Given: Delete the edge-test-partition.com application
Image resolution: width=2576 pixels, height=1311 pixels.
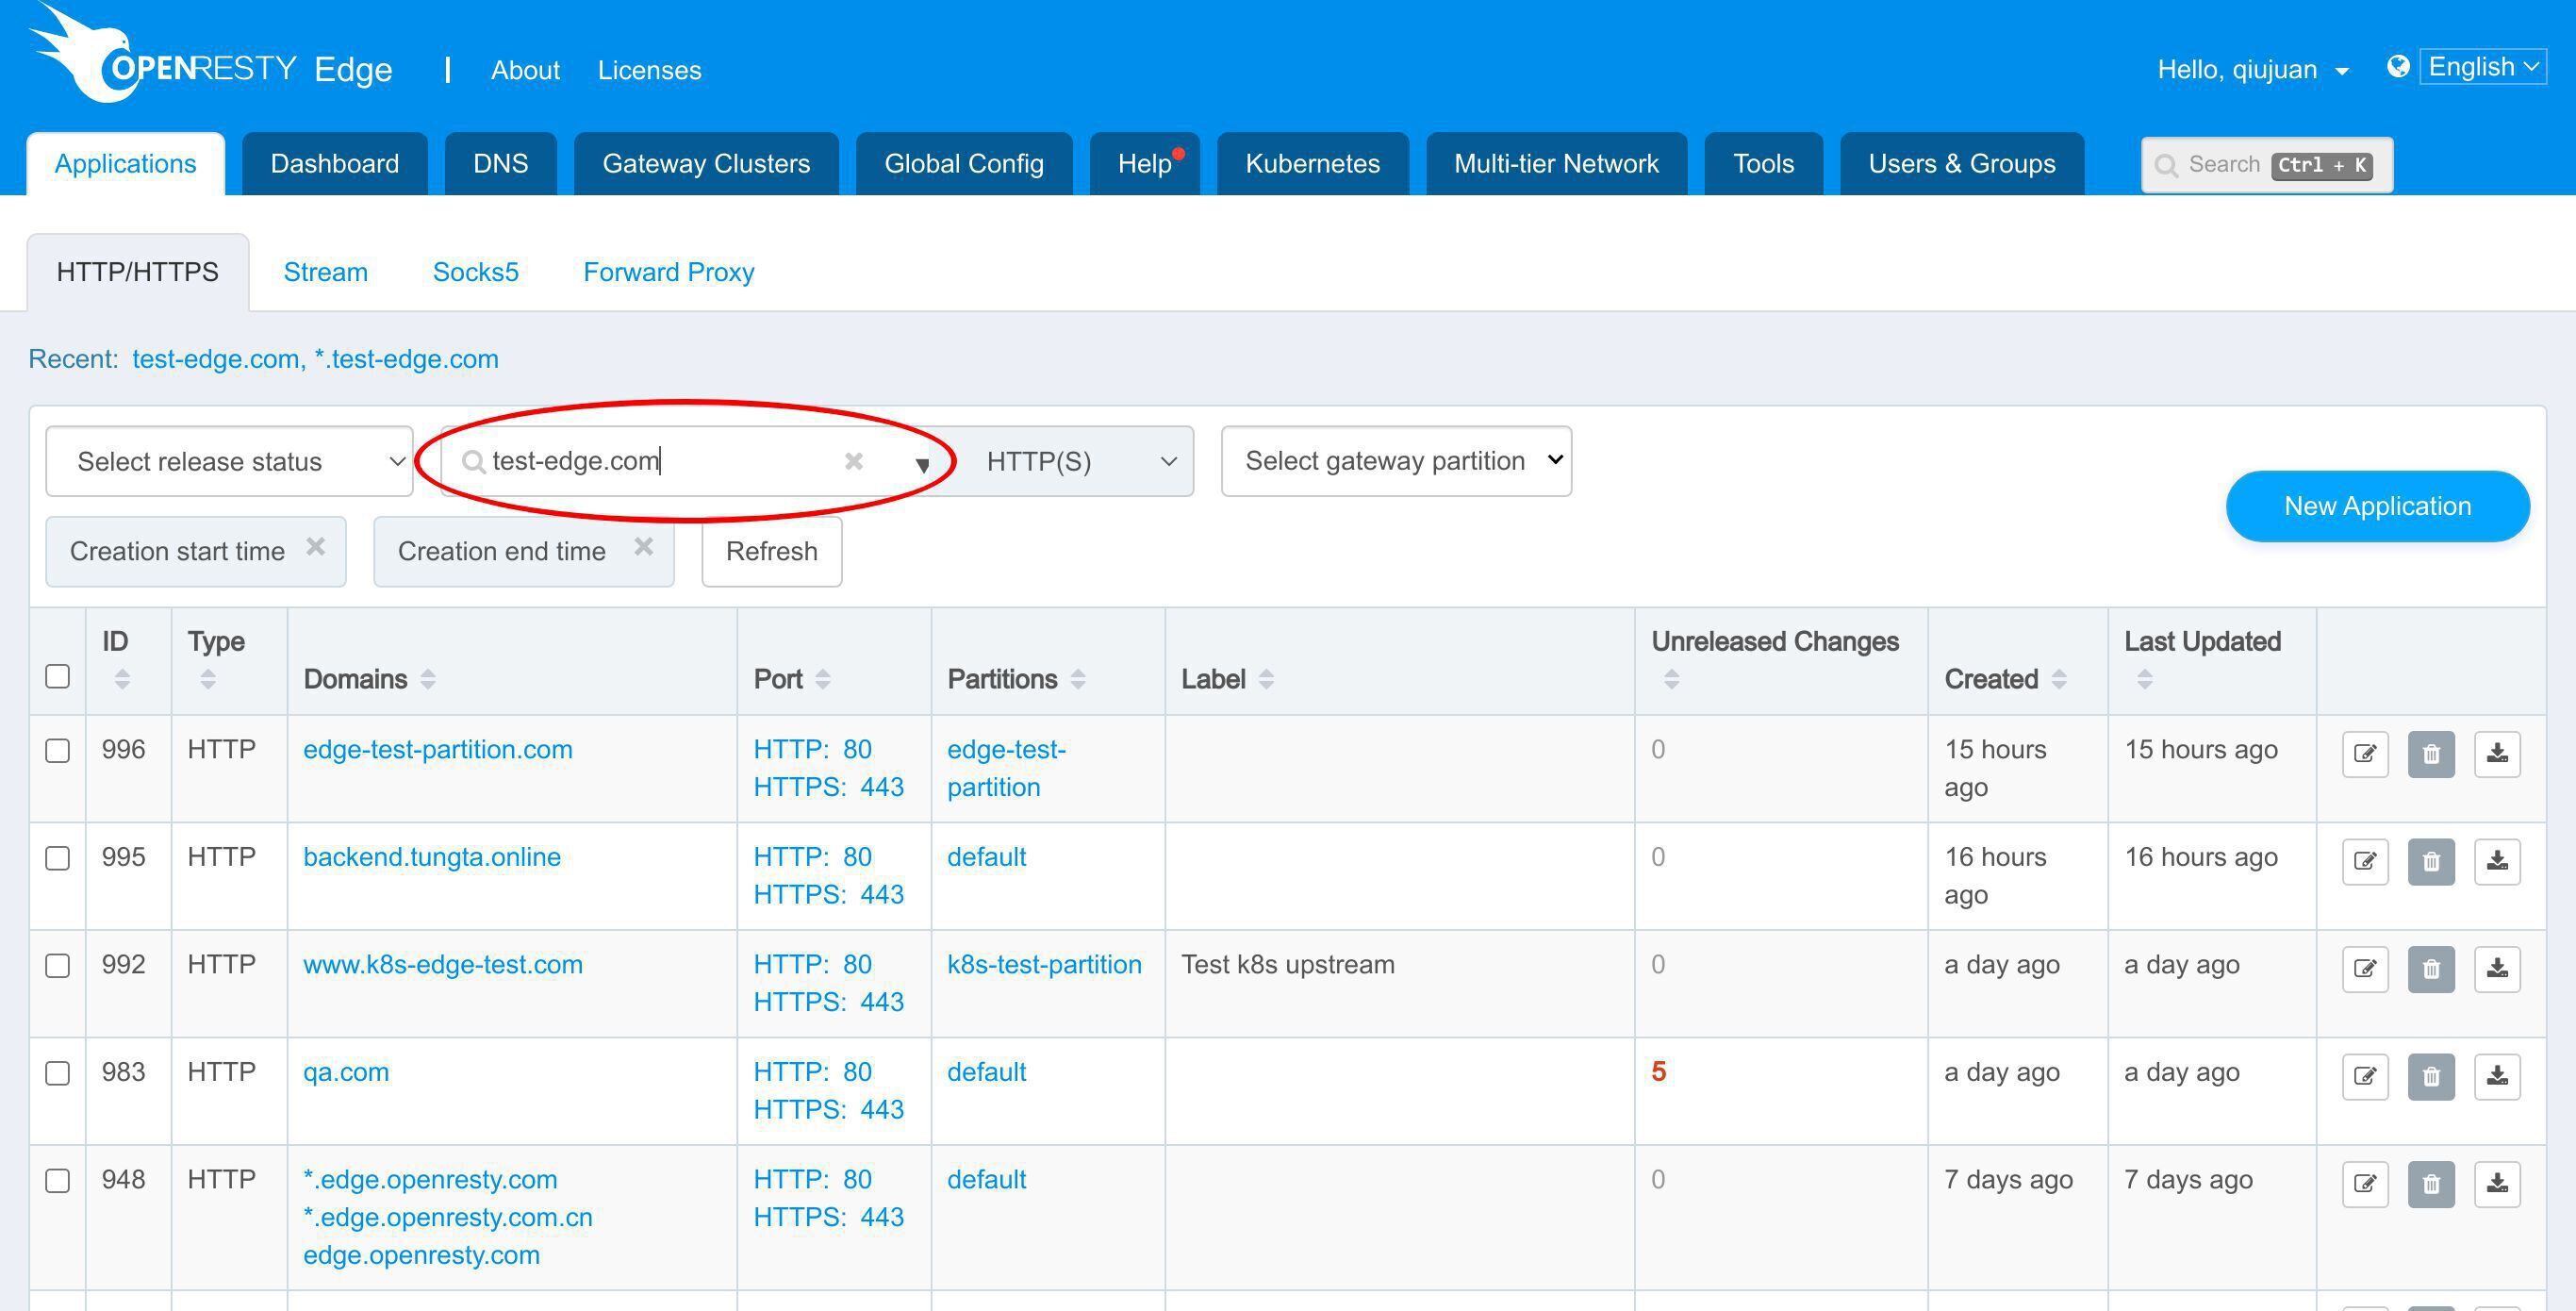Looking at the screenshot, I should 2431,753.
